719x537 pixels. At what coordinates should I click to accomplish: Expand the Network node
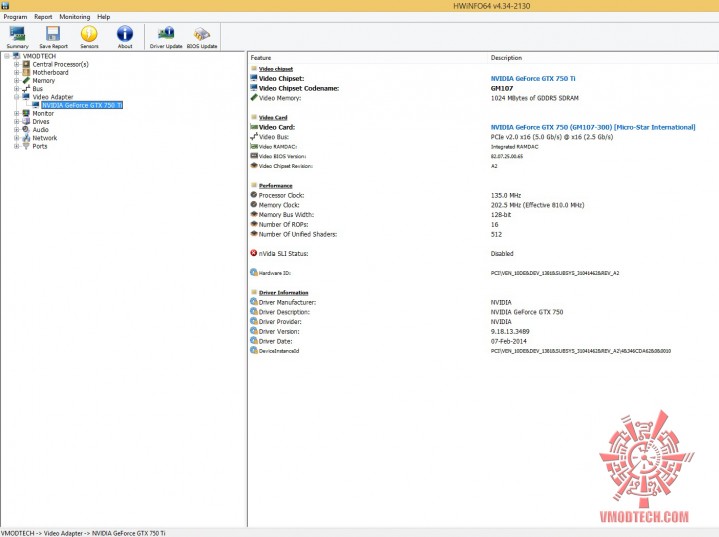tap(17, 138)
